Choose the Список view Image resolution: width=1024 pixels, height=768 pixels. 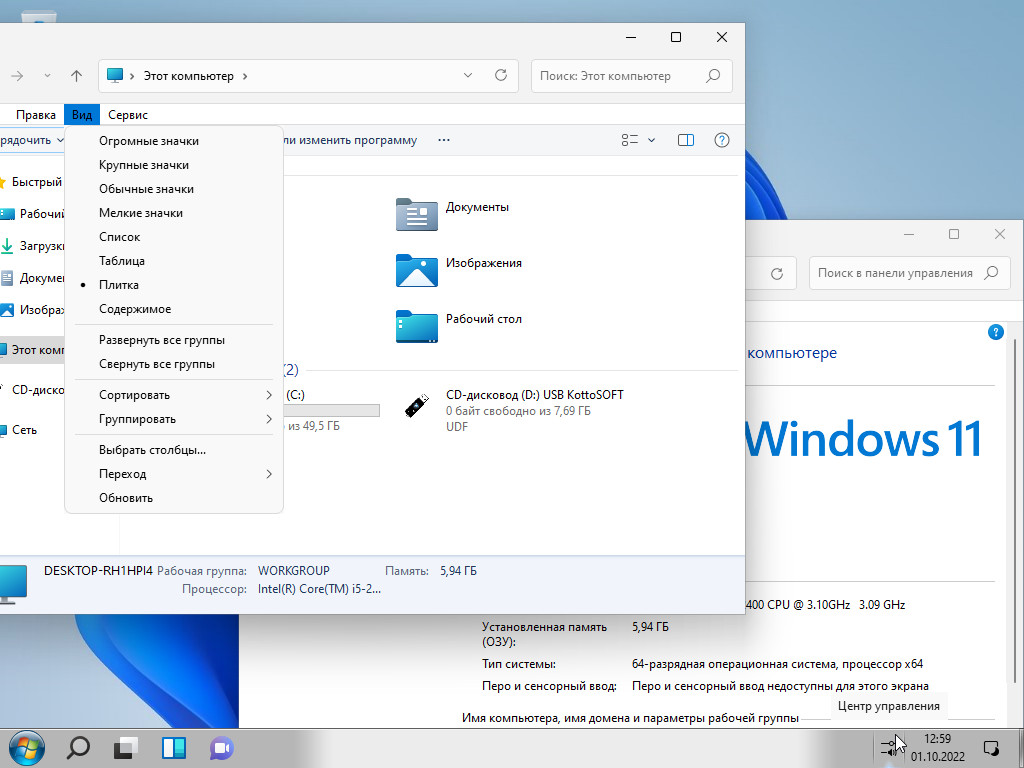174,237
